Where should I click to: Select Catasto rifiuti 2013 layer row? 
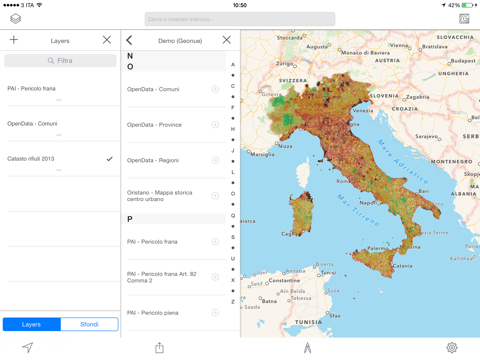(x=60, y=159)
